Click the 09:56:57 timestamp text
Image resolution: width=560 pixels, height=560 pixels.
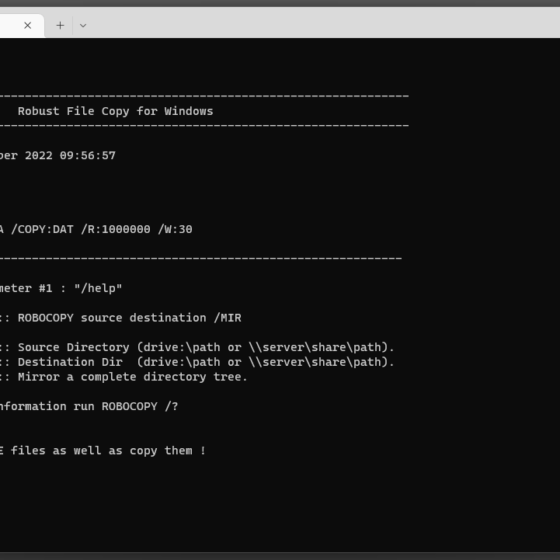tap(88, 155)
